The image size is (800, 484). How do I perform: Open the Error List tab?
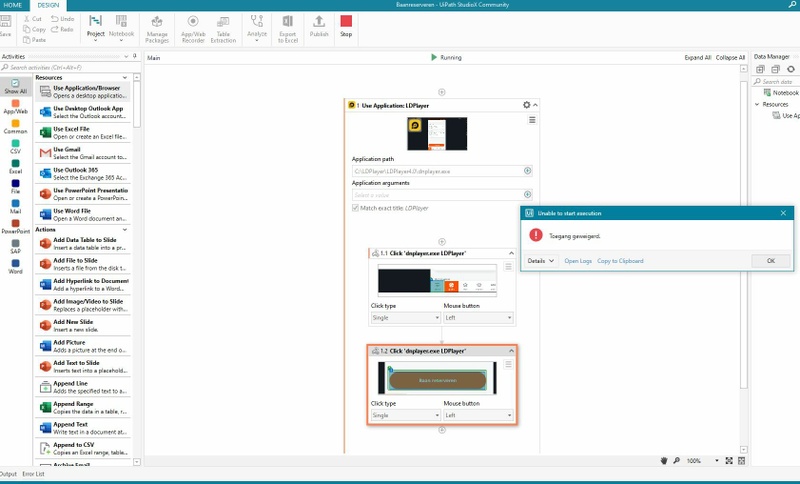(33, 474)
